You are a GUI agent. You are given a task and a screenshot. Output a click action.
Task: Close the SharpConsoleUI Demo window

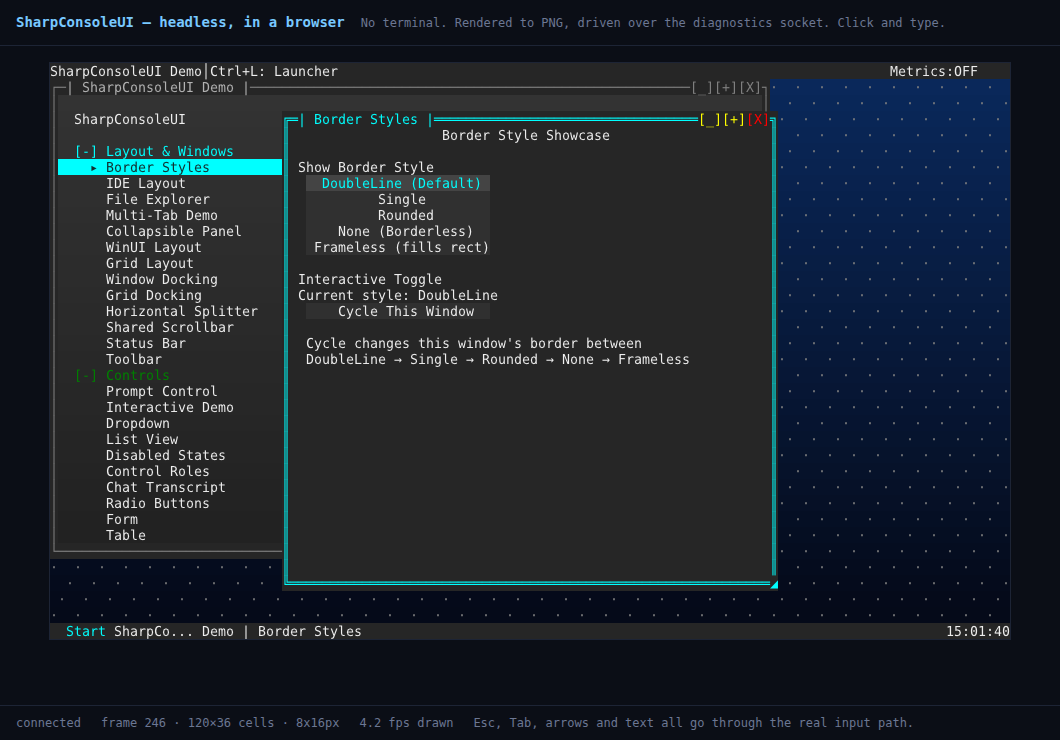tap(750, 88)
